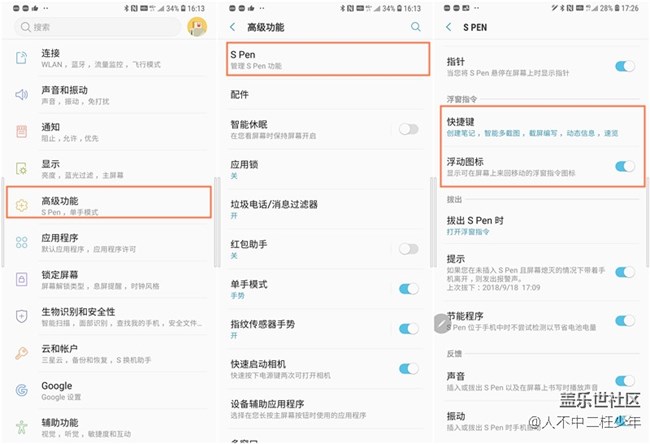Open the 连接 settings icon
The width and height of the screenshot is (650, 444).
(21, 58)
